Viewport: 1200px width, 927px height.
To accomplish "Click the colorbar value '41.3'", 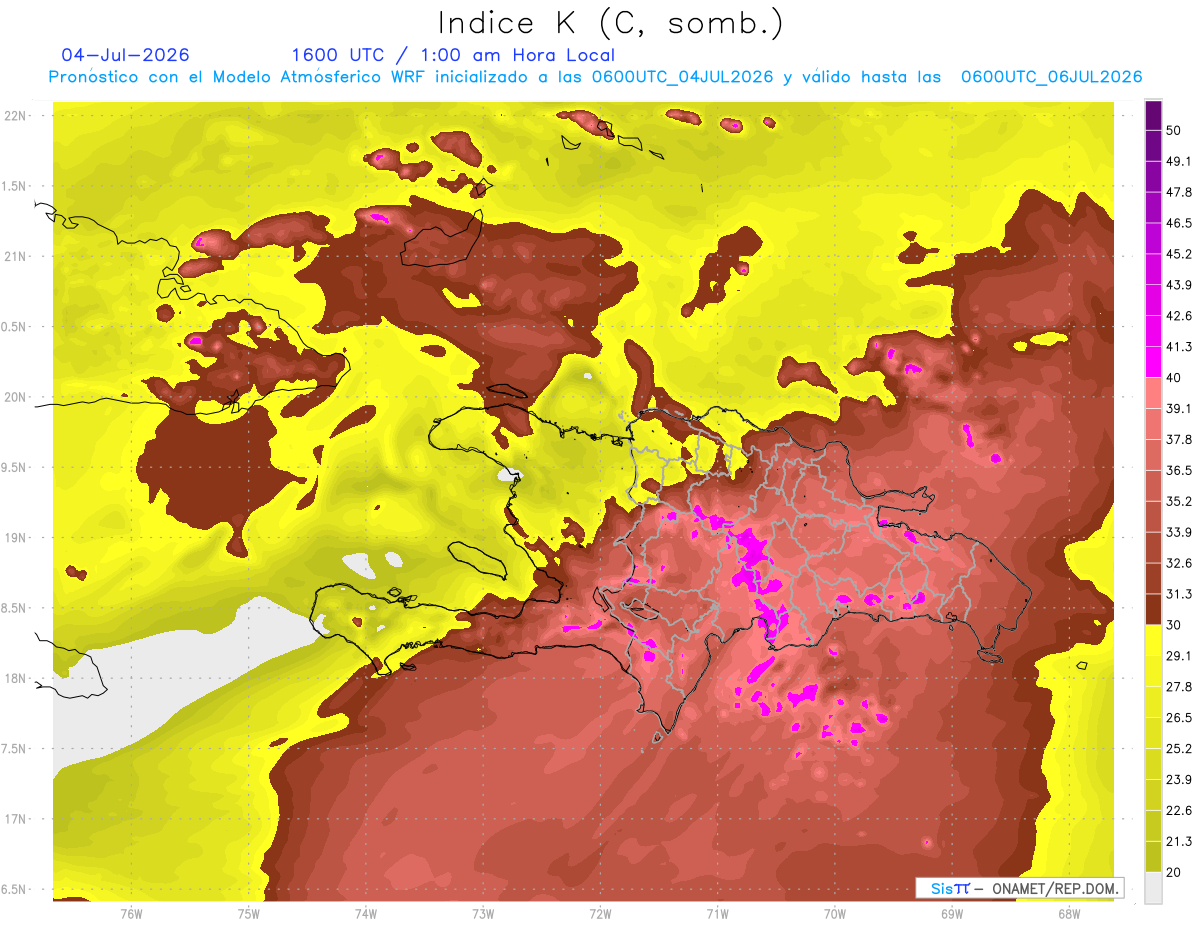I will tap(1179, 347).
